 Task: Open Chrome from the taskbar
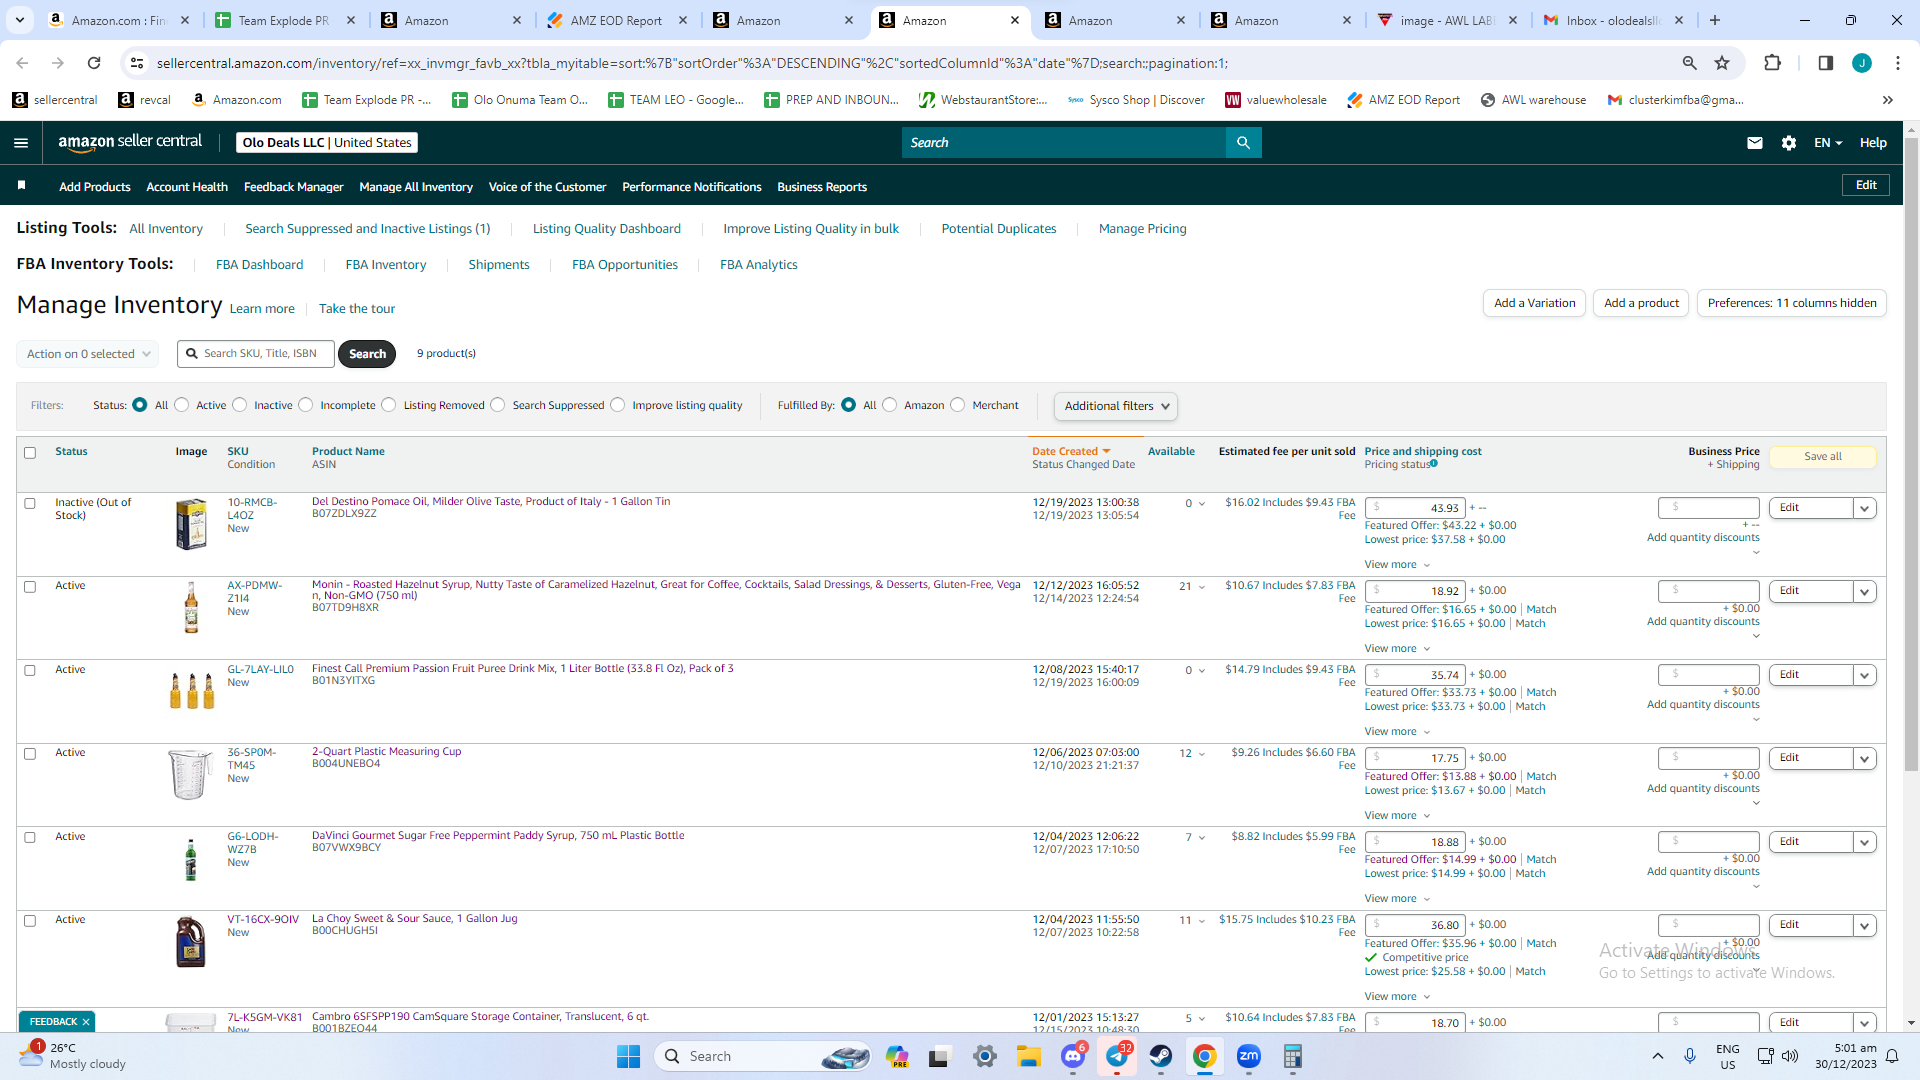tap(1204, 1056)
